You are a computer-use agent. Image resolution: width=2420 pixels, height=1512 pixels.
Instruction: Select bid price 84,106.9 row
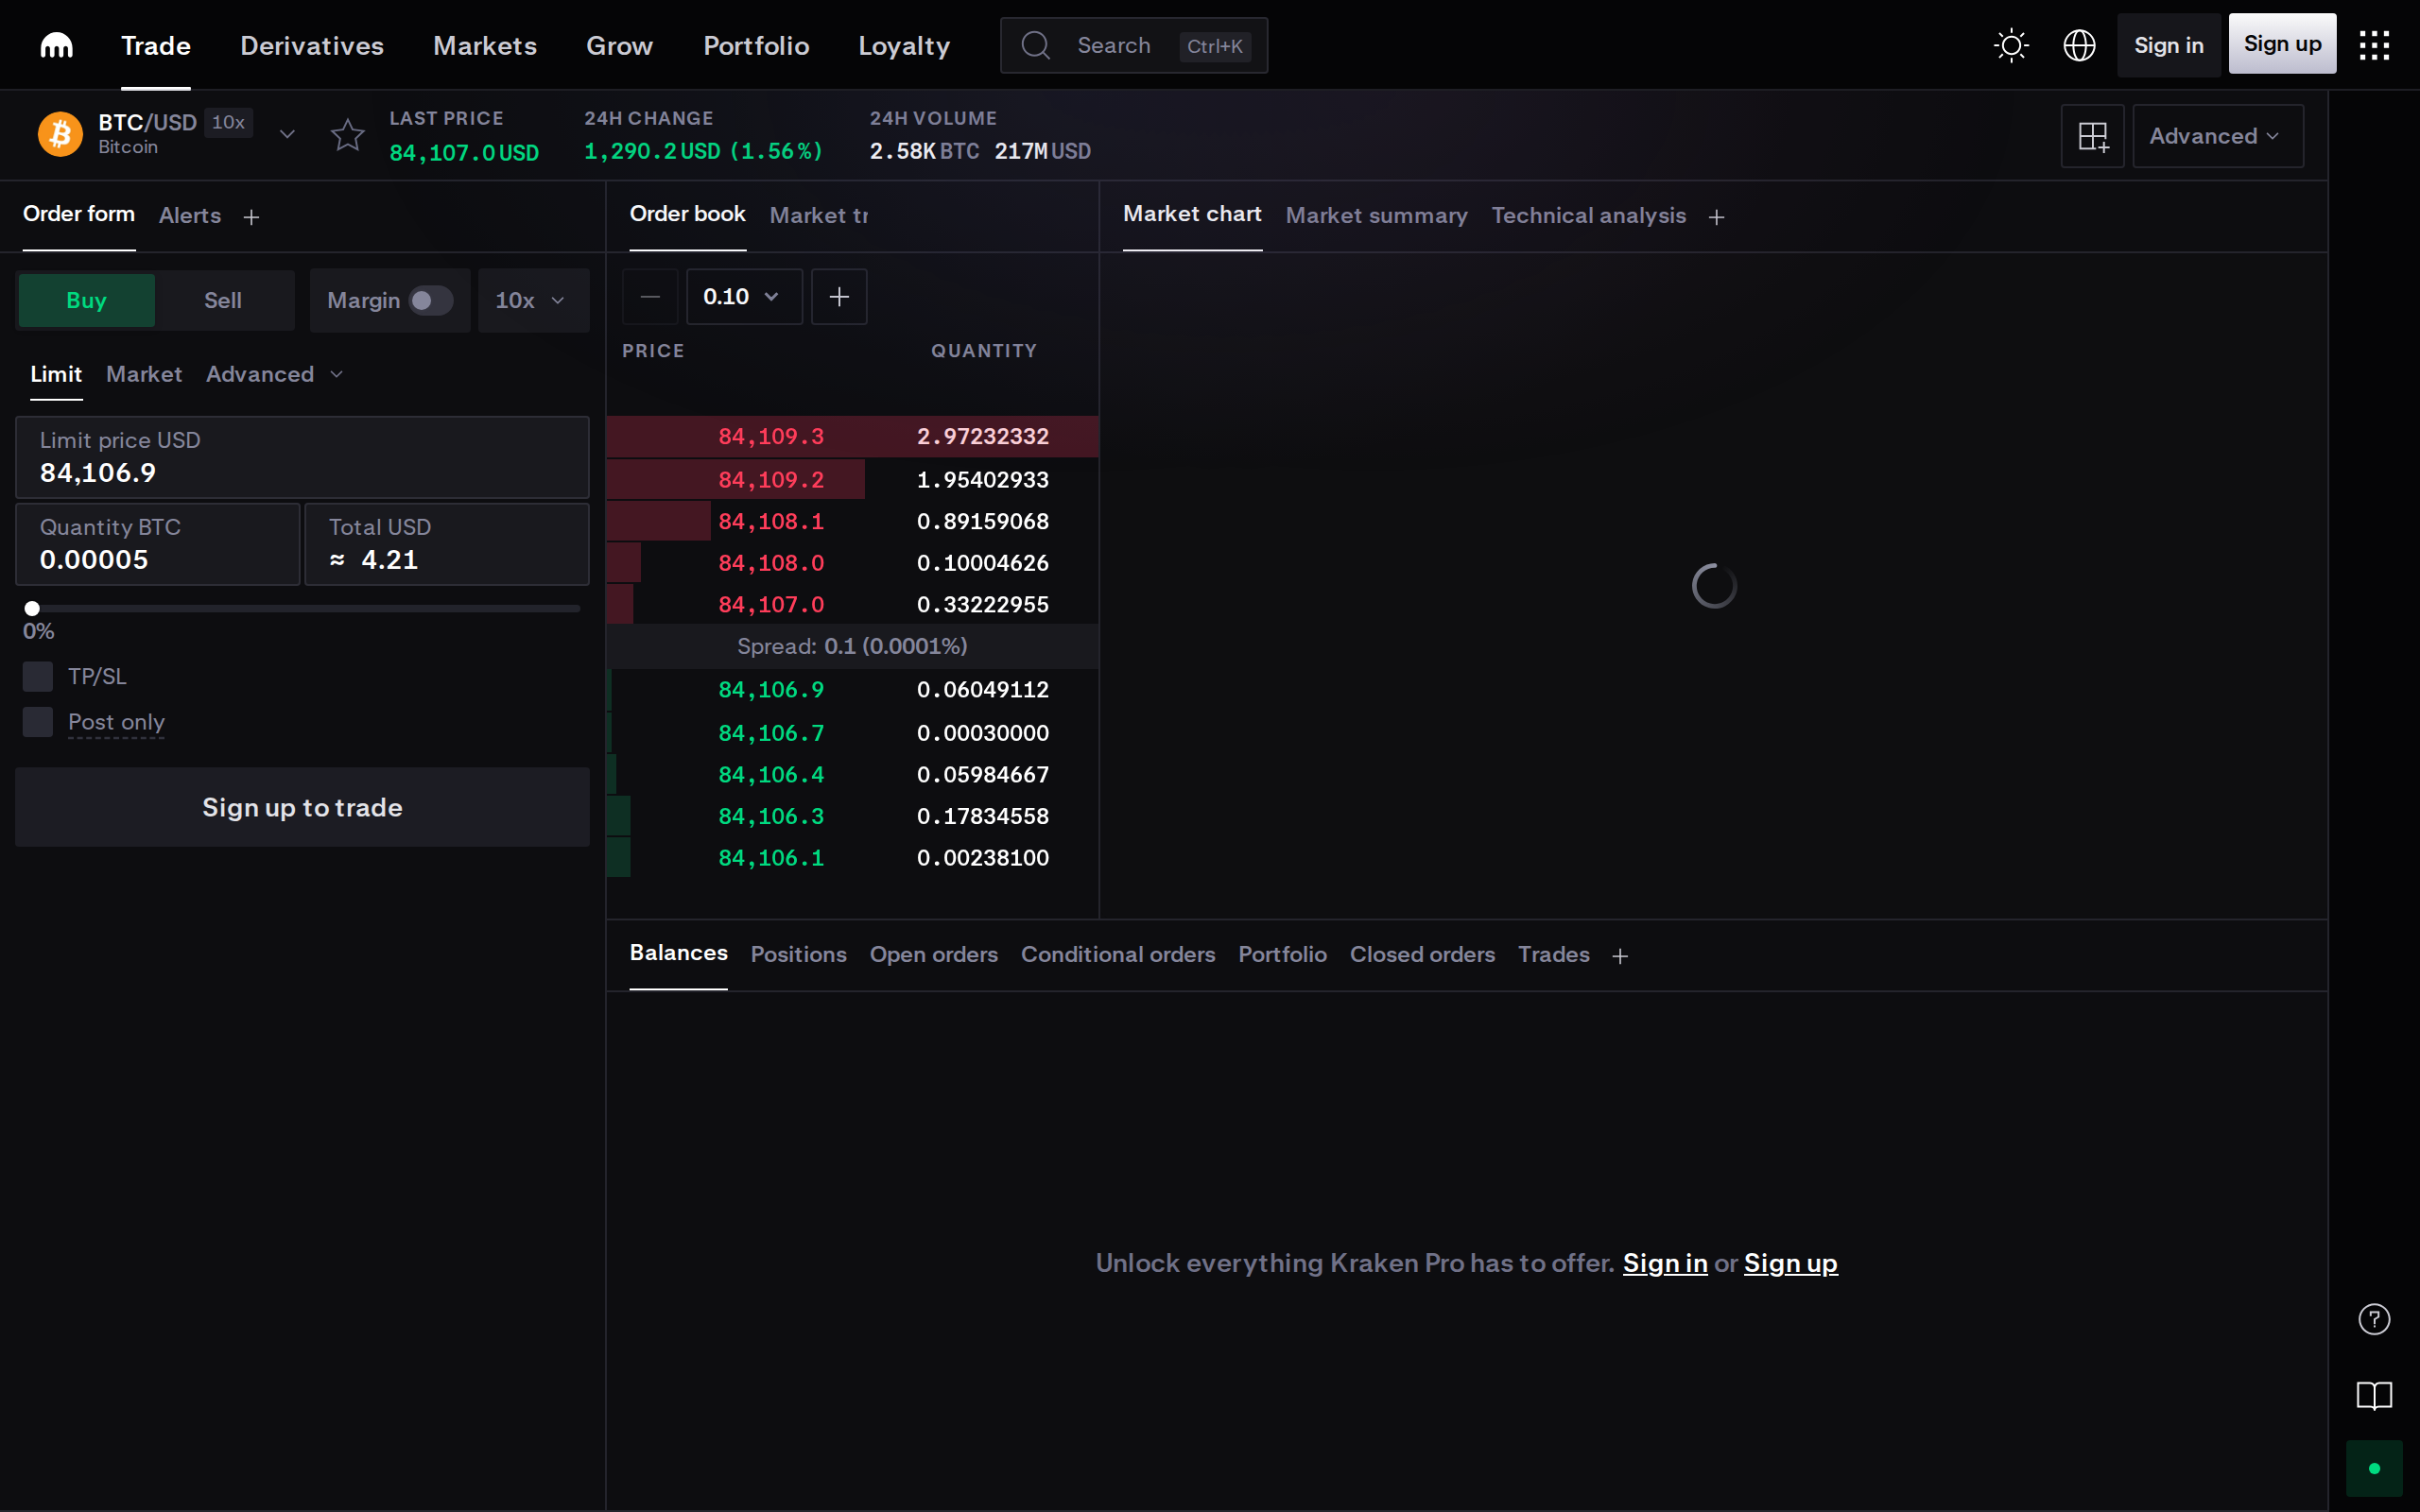point(852,690)
